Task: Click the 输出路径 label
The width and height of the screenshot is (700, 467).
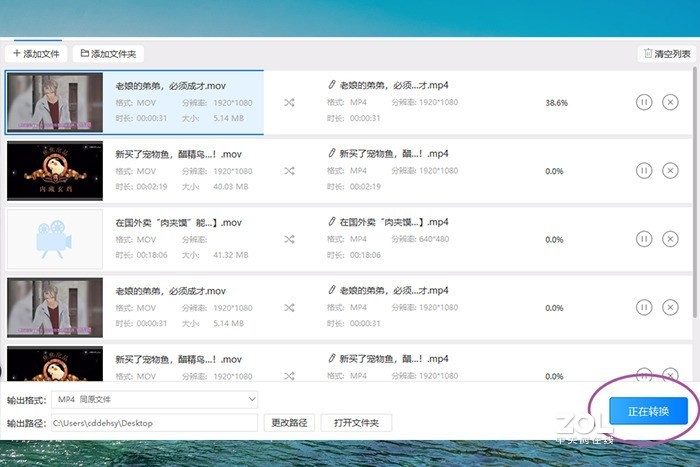Action: [x=26, y=423]
